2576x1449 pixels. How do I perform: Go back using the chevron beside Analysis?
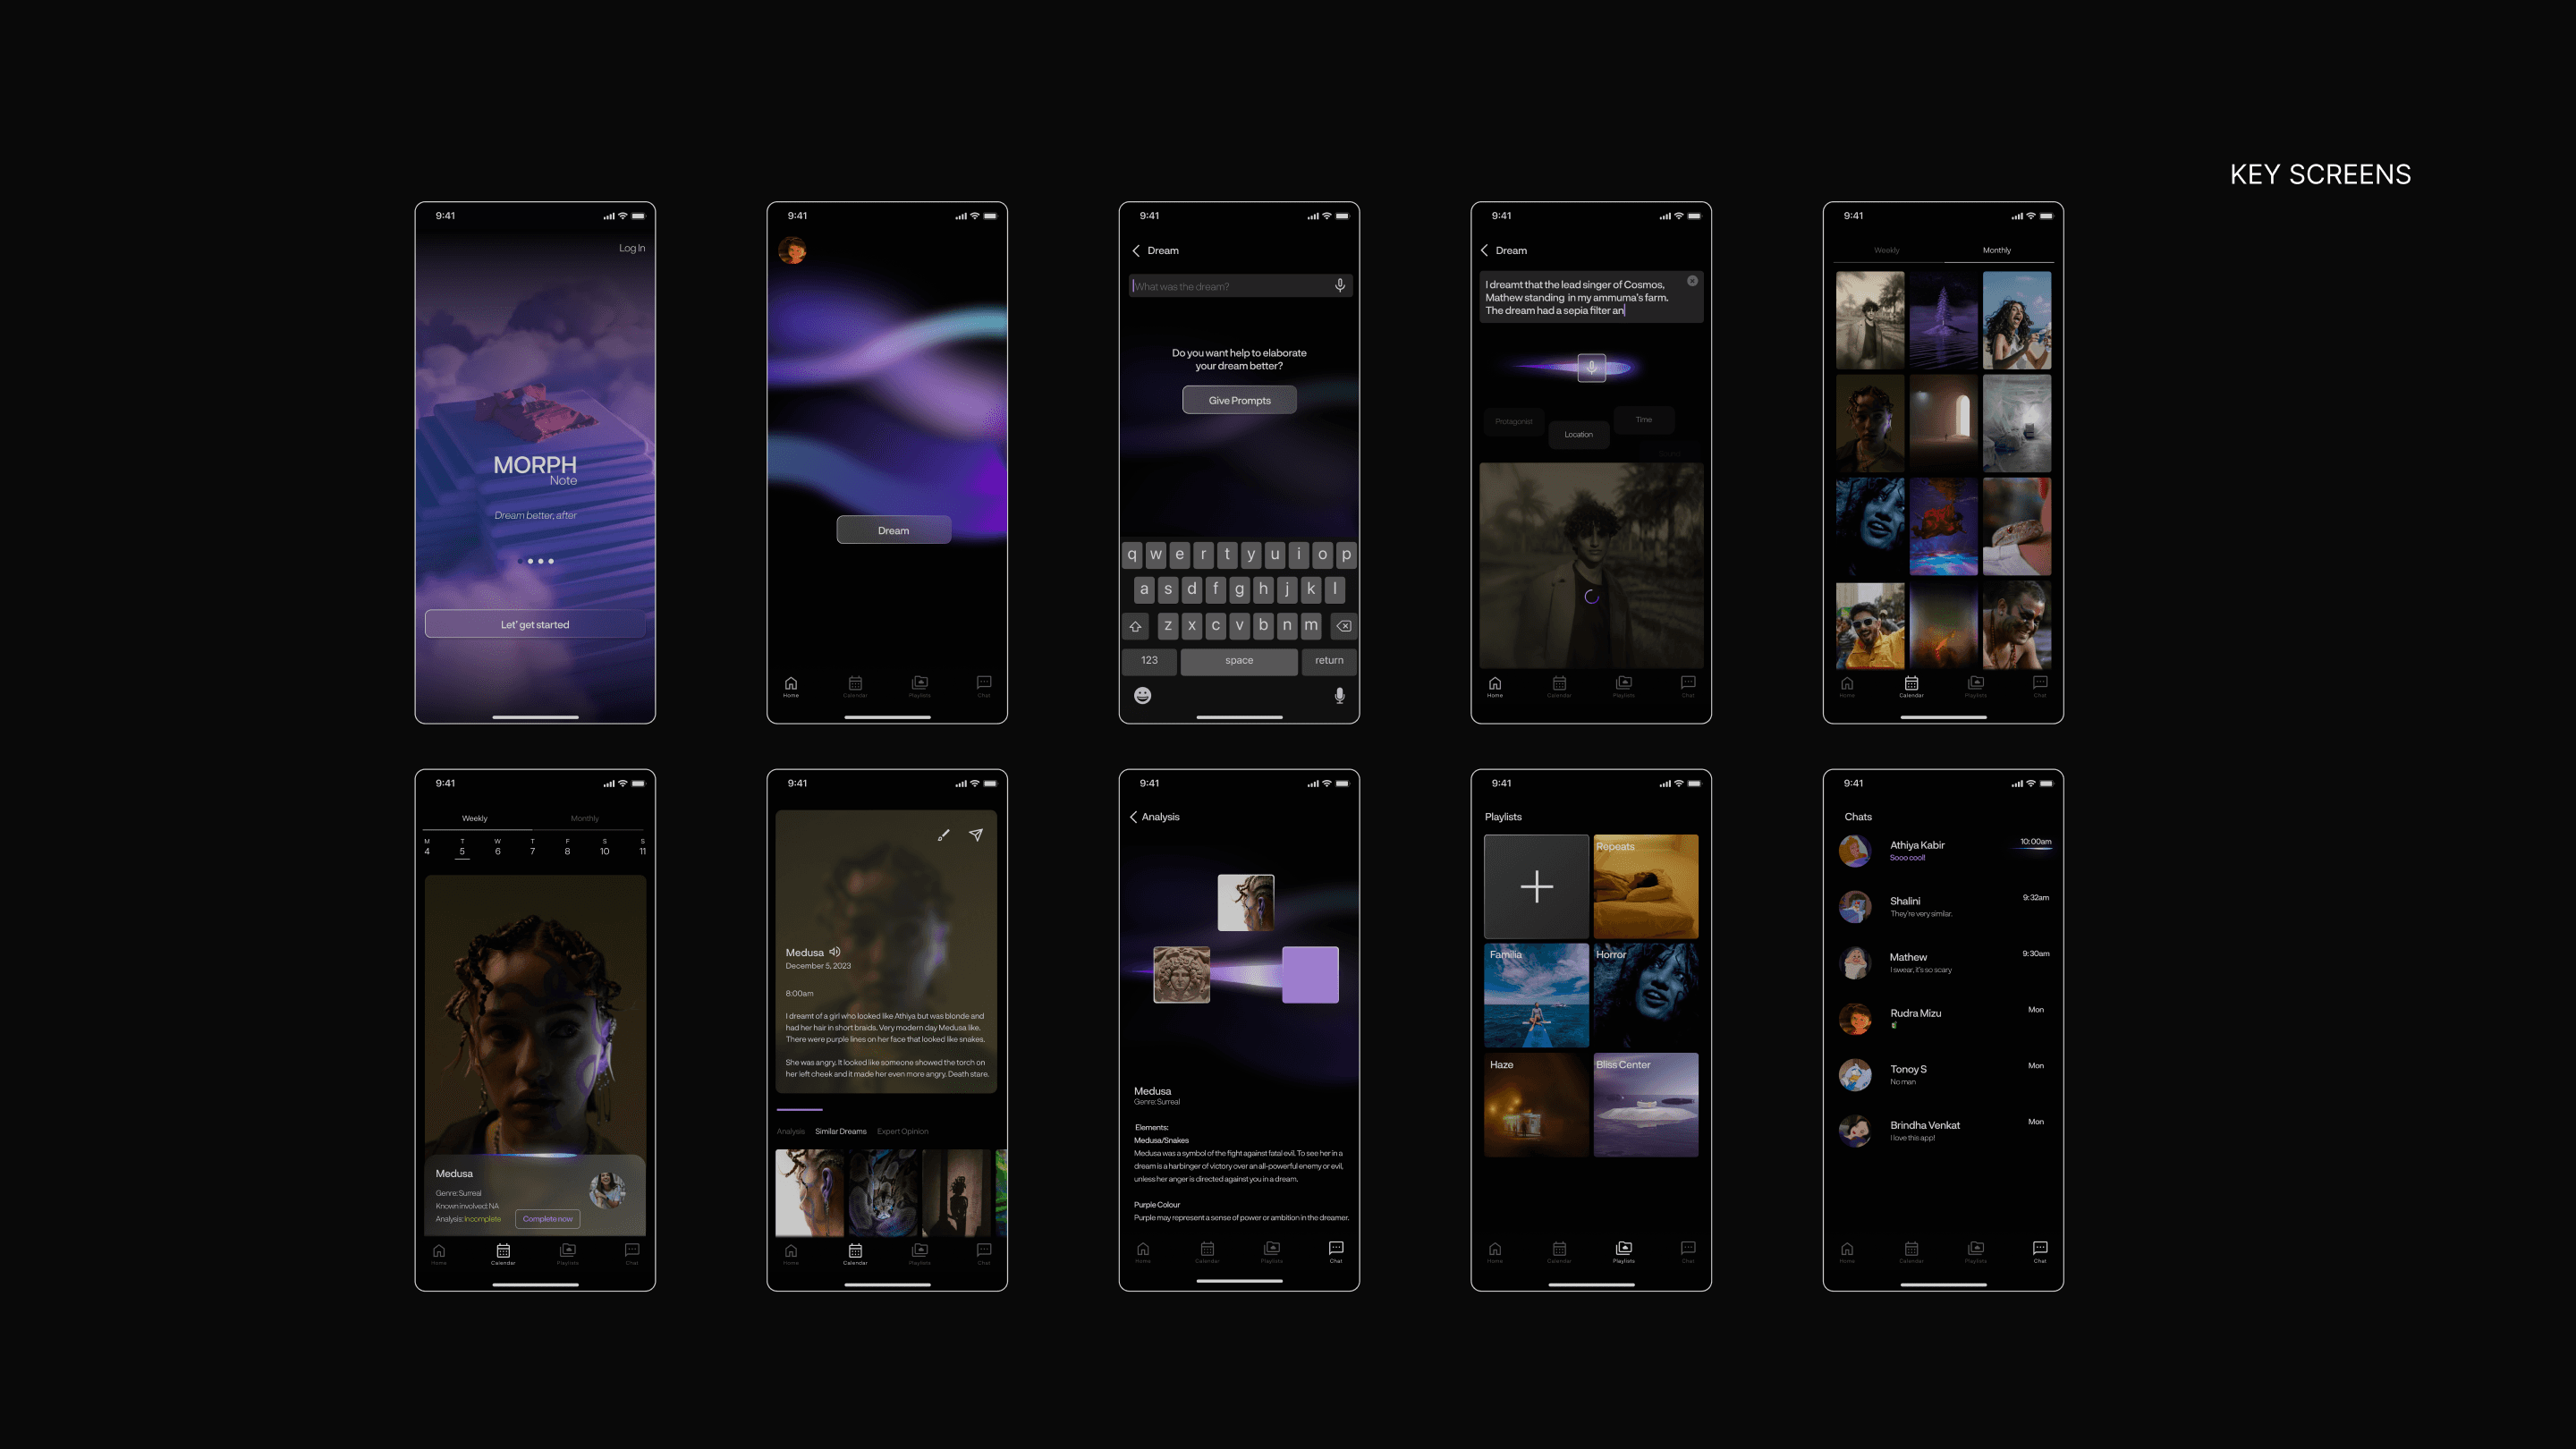[x=1133, y=817]
